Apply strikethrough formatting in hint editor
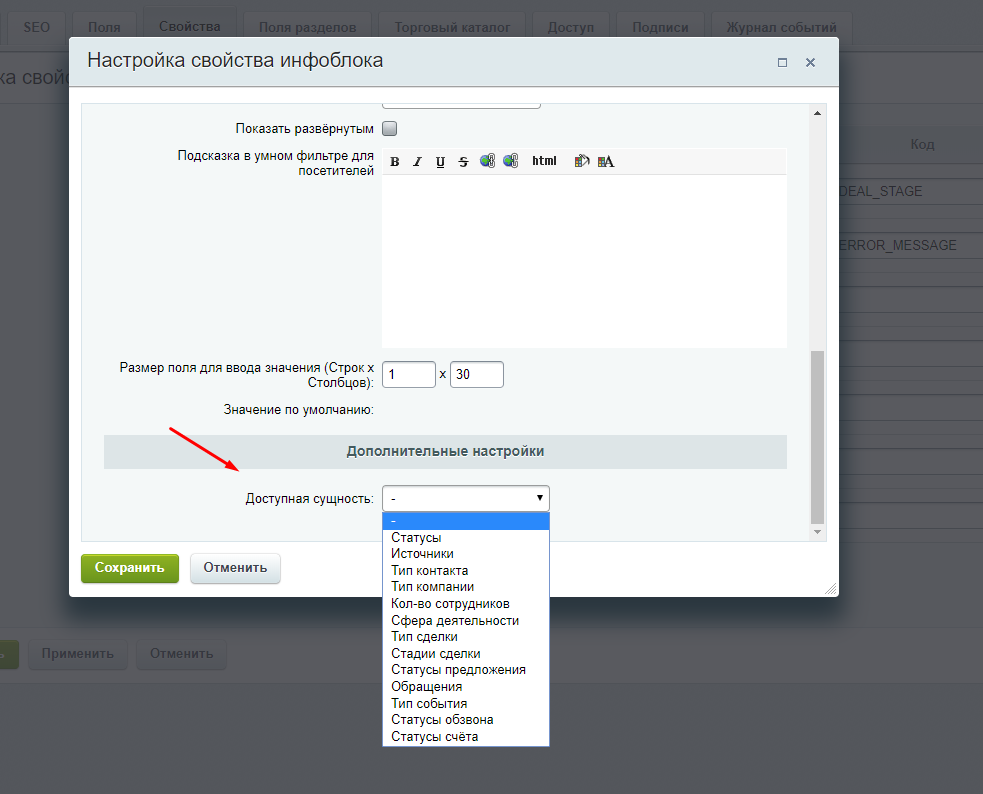The image size is (983, 794). click(463, 162)
